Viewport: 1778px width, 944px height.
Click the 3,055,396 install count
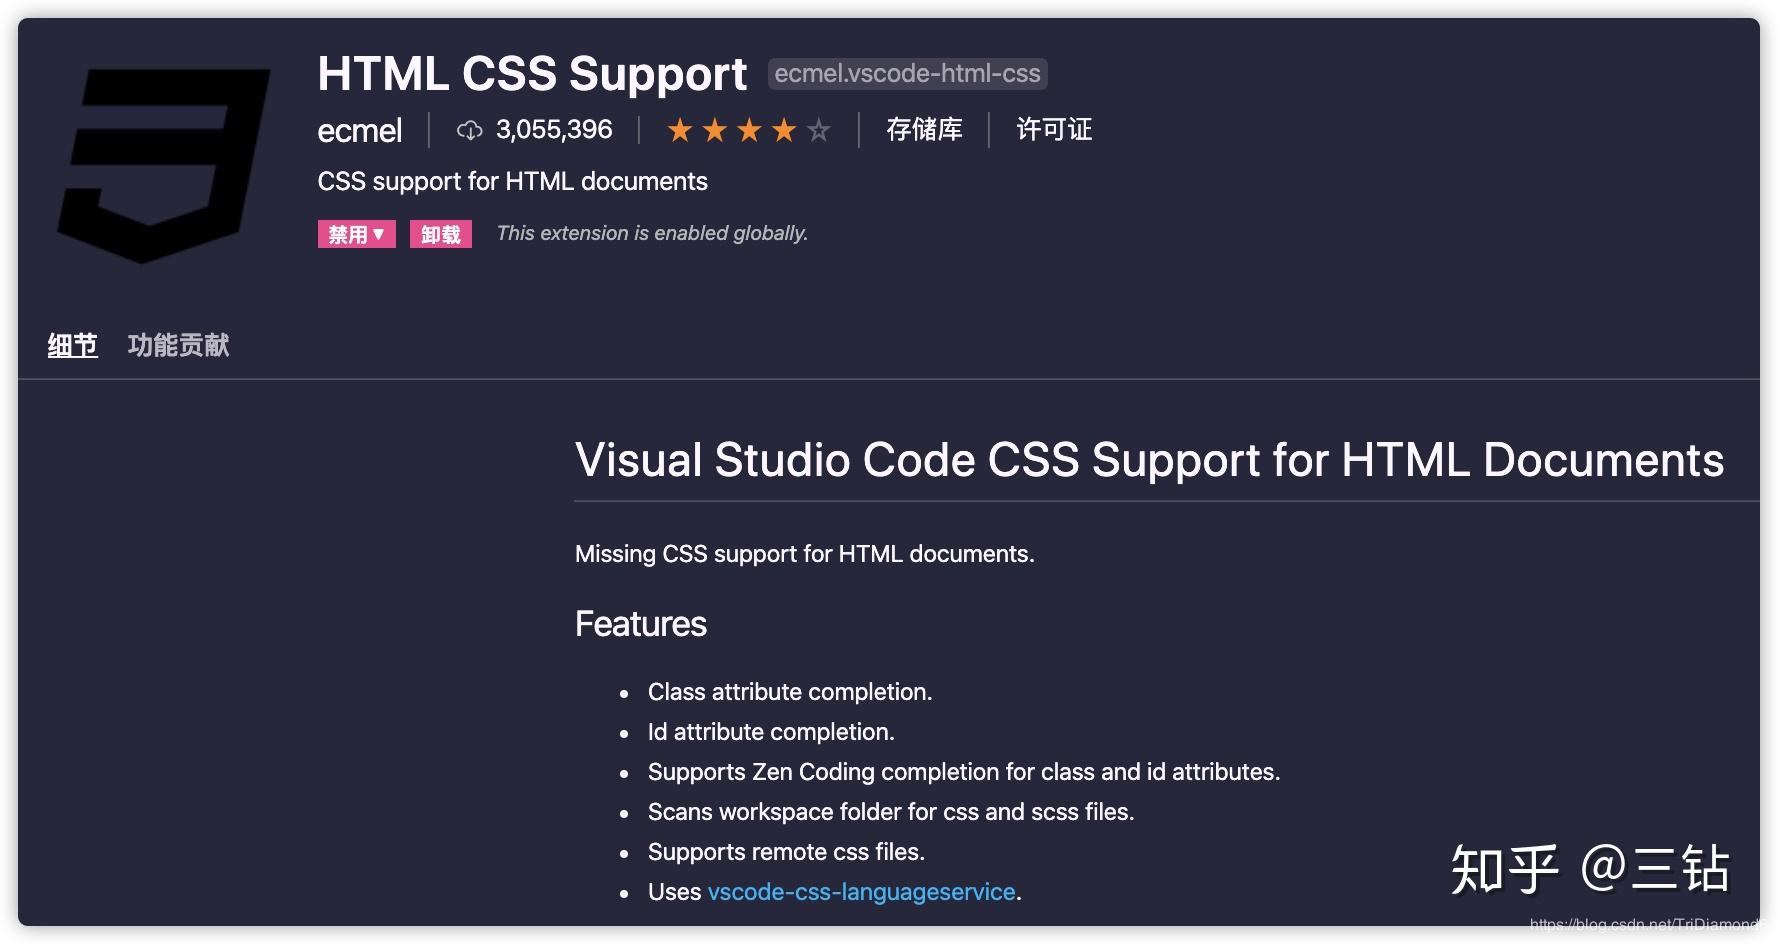coord(555,129)
